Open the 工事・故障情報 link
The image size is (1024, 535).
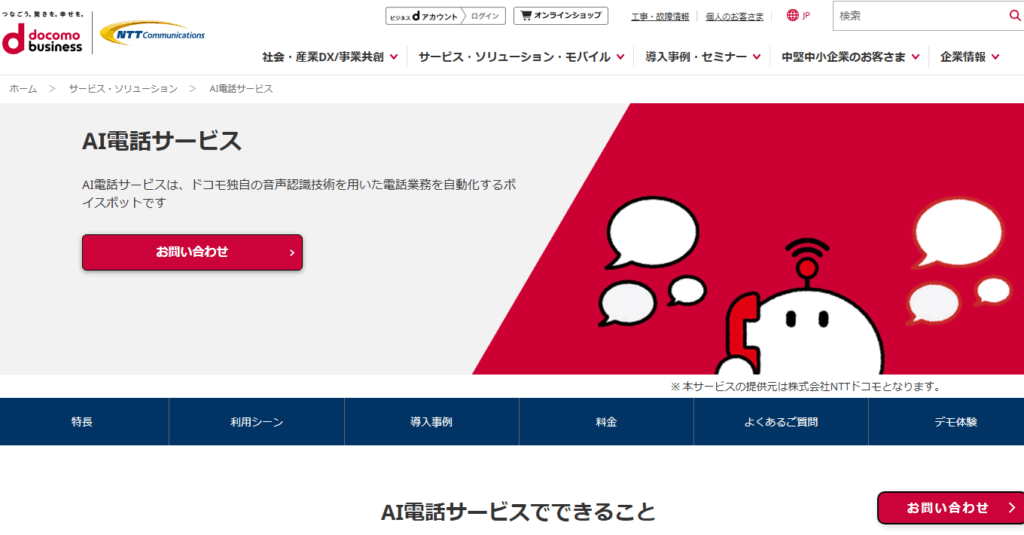coord(660,17)
